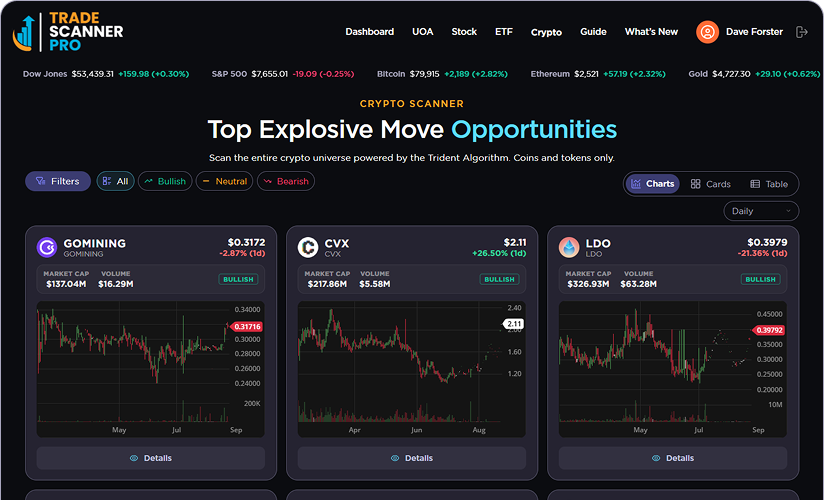
Task: Click the eye icon in LDO Details
Action: coord(656,458)
